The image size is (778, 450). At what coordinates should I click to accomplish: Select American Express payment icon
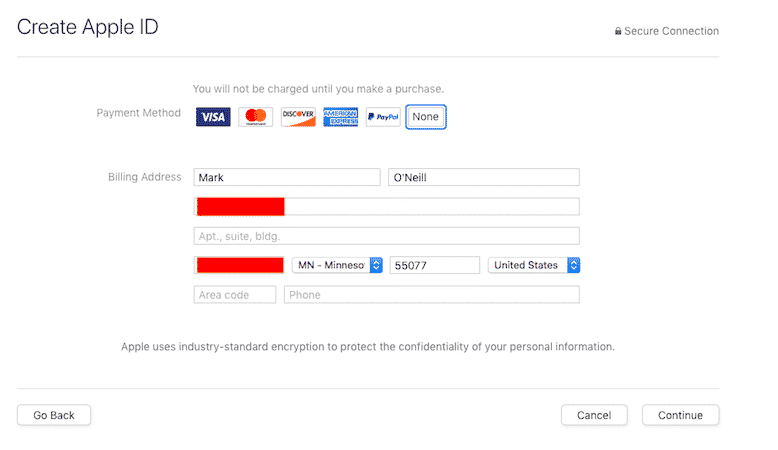[340, 117]
